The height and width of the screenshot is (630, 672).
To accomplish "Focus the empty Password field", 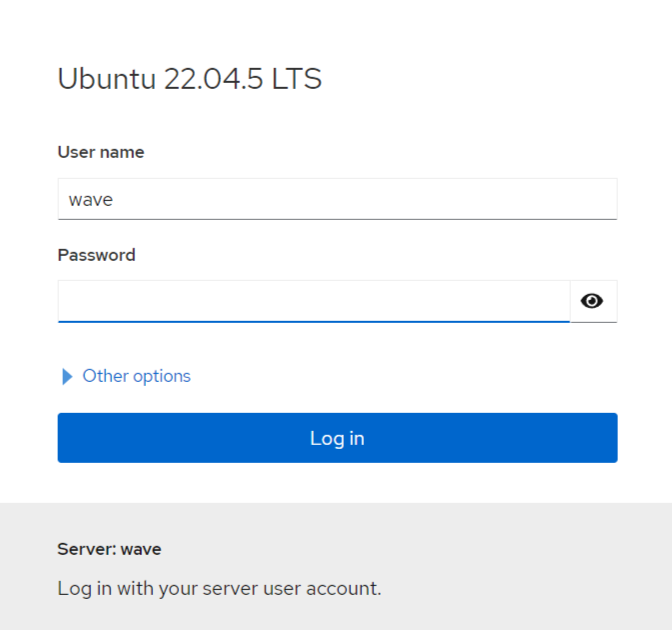I will click(x=313, y=301).
